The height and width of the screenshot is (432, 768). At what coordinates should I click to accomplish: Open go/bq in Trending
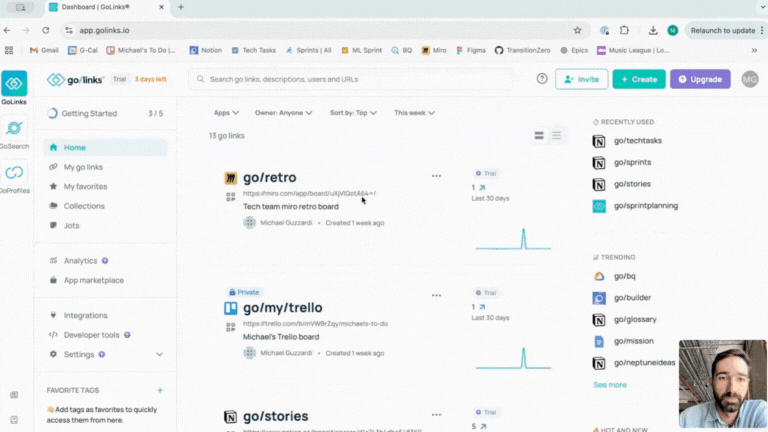click(x=624, y=276)
